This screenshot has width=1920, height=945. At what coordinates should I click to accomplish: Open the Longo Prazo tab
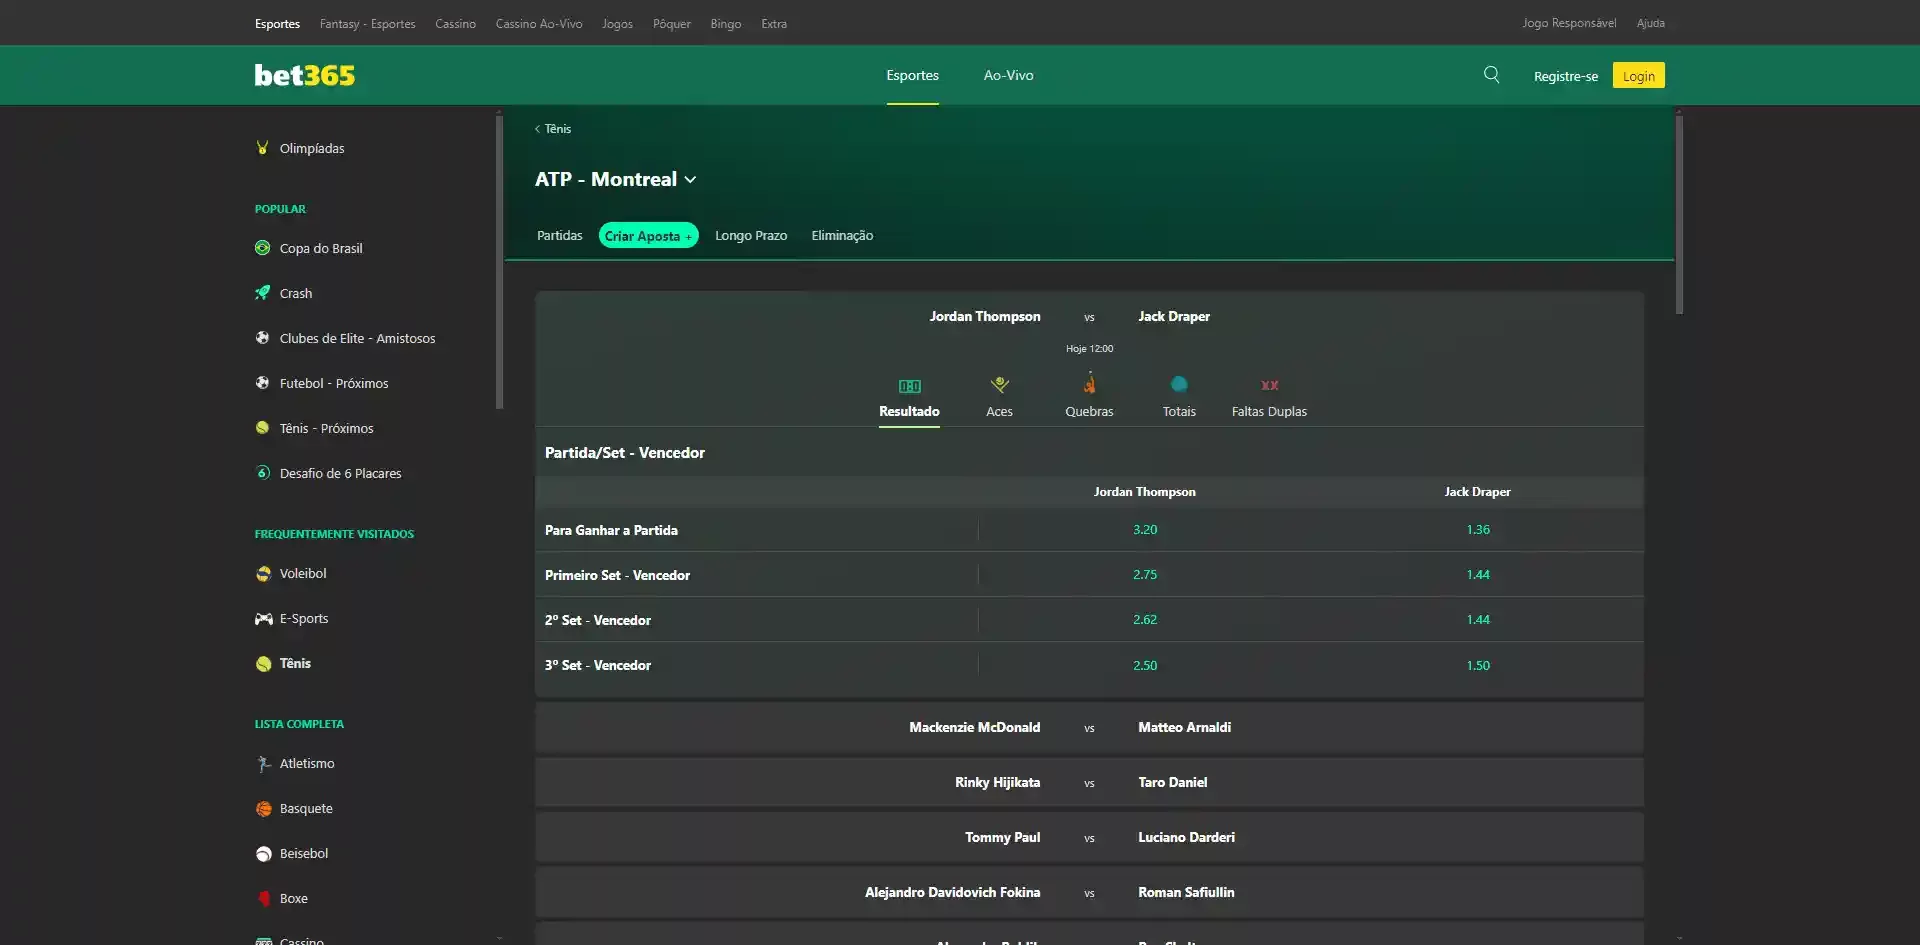click(x=751, y=235)
